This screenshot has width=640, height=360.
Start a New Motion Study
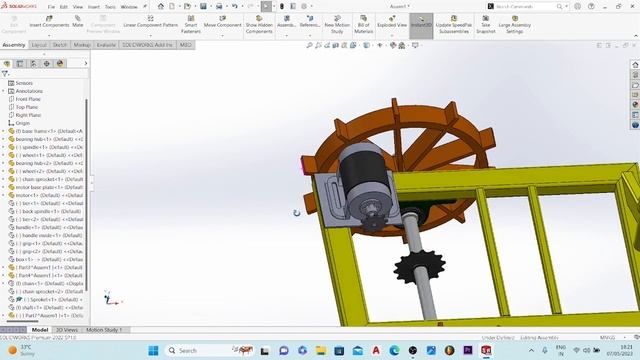[x=337, y=24]
